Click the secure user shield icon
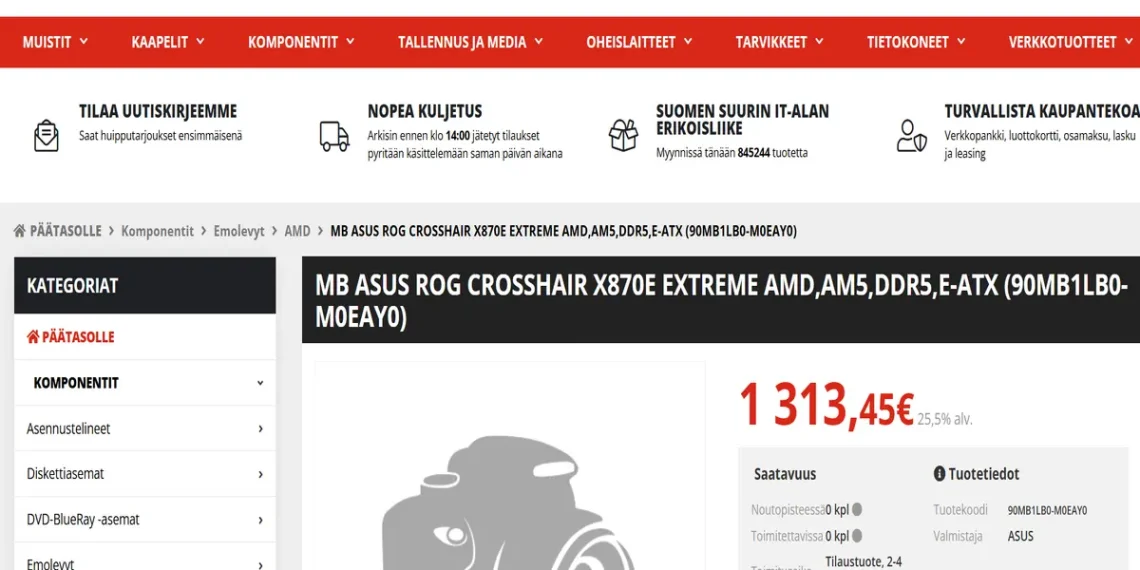Image resolution: width=1140 pixels, height=570 pixels. point(911,135)
